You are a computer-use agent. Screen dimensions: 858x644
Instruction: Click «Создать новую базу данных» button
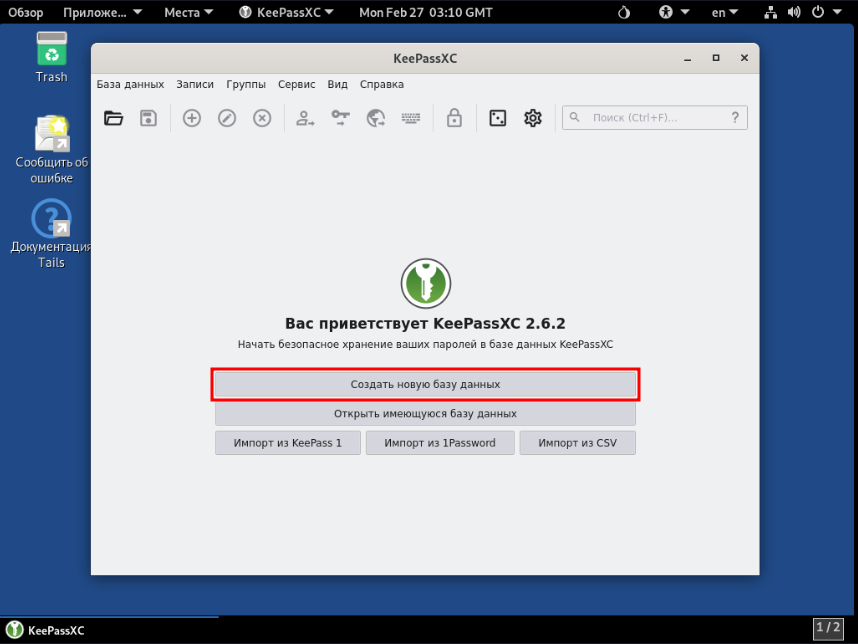coord(425,384)
